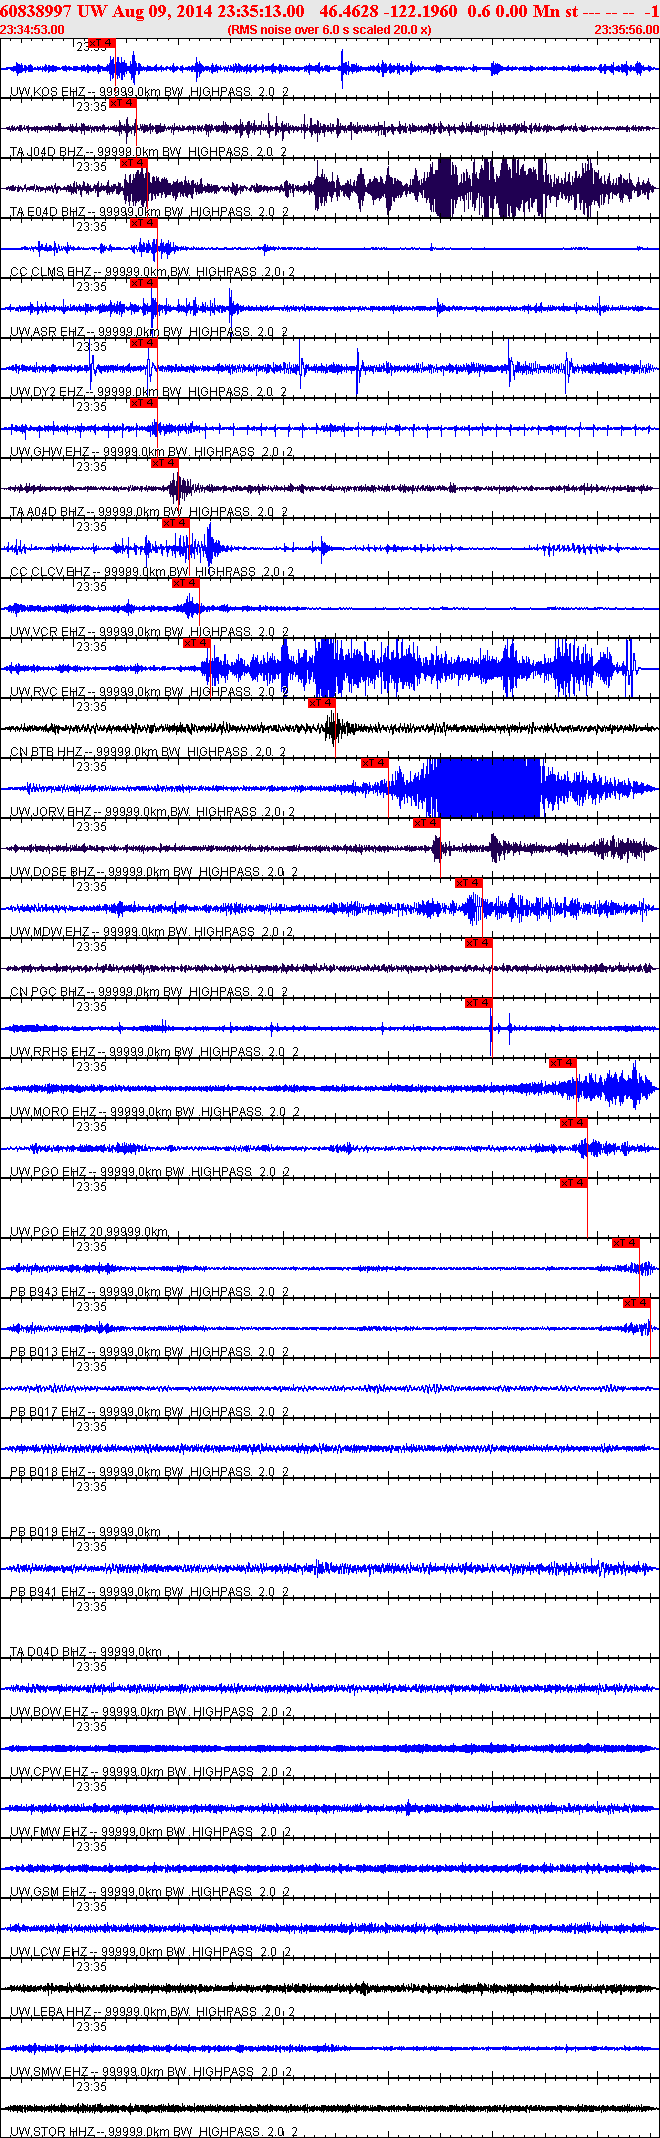Screen dimensions: 660x2138
Task: Select the end time 23:35:56.00 label
Action: 627,30
